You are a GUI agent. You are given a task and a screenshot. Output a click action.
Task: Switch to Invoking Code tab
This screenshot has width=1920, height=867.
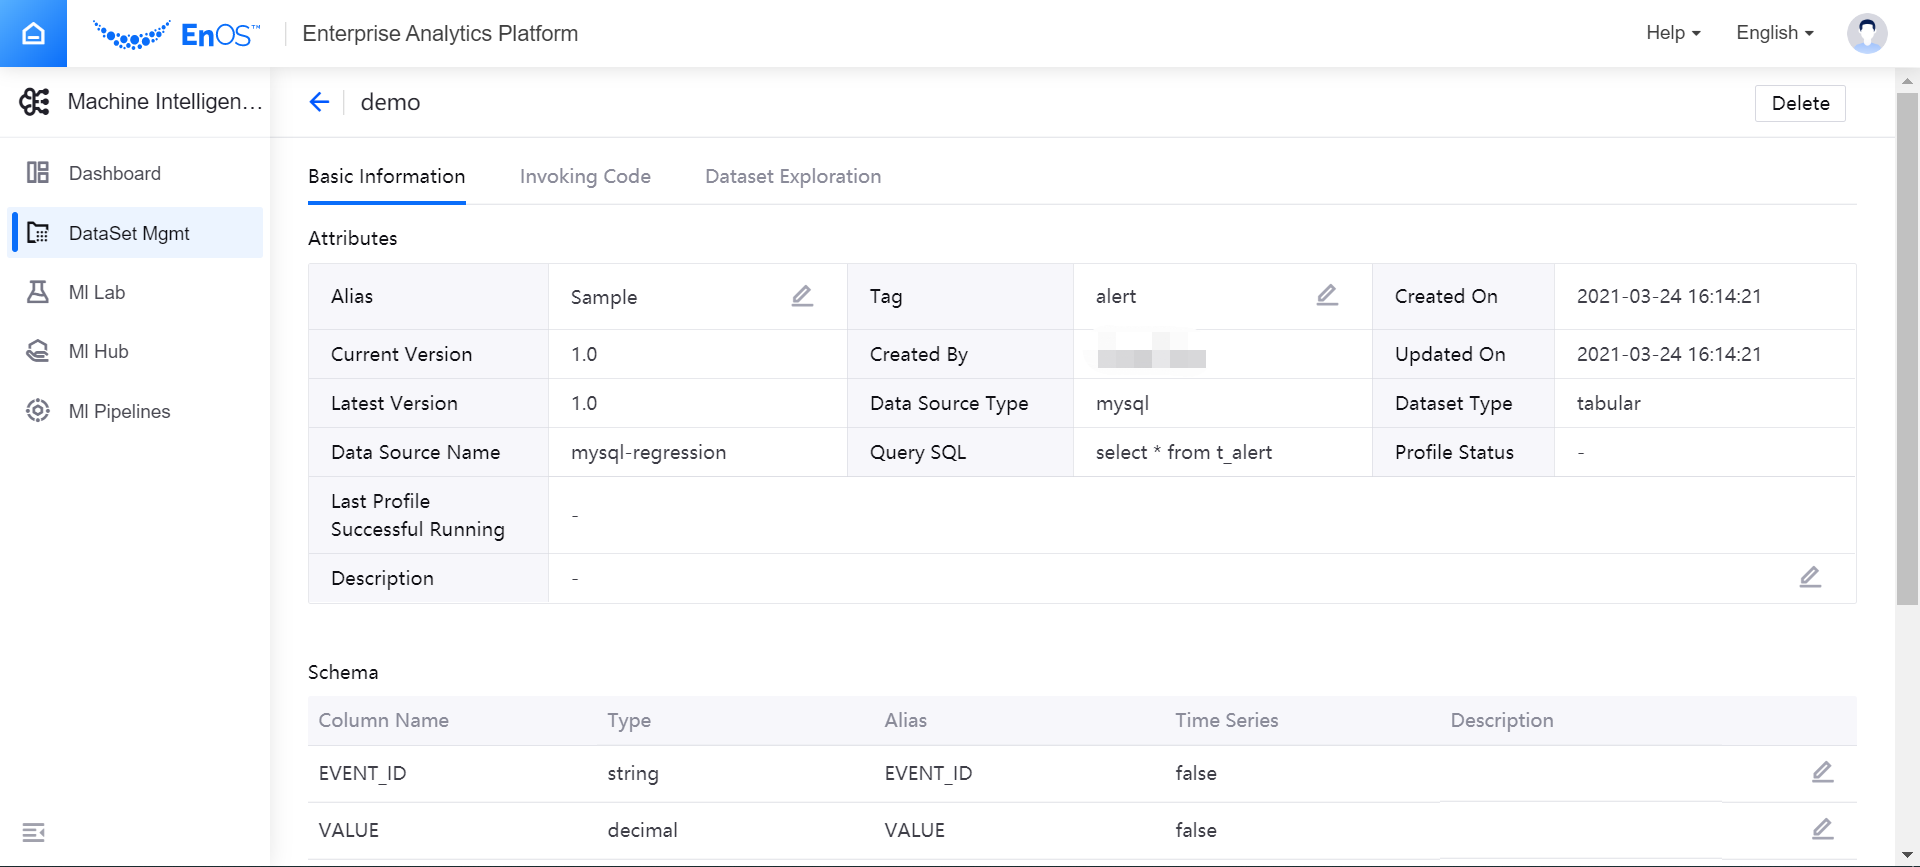pyautogui.click(x=585, y=177)
